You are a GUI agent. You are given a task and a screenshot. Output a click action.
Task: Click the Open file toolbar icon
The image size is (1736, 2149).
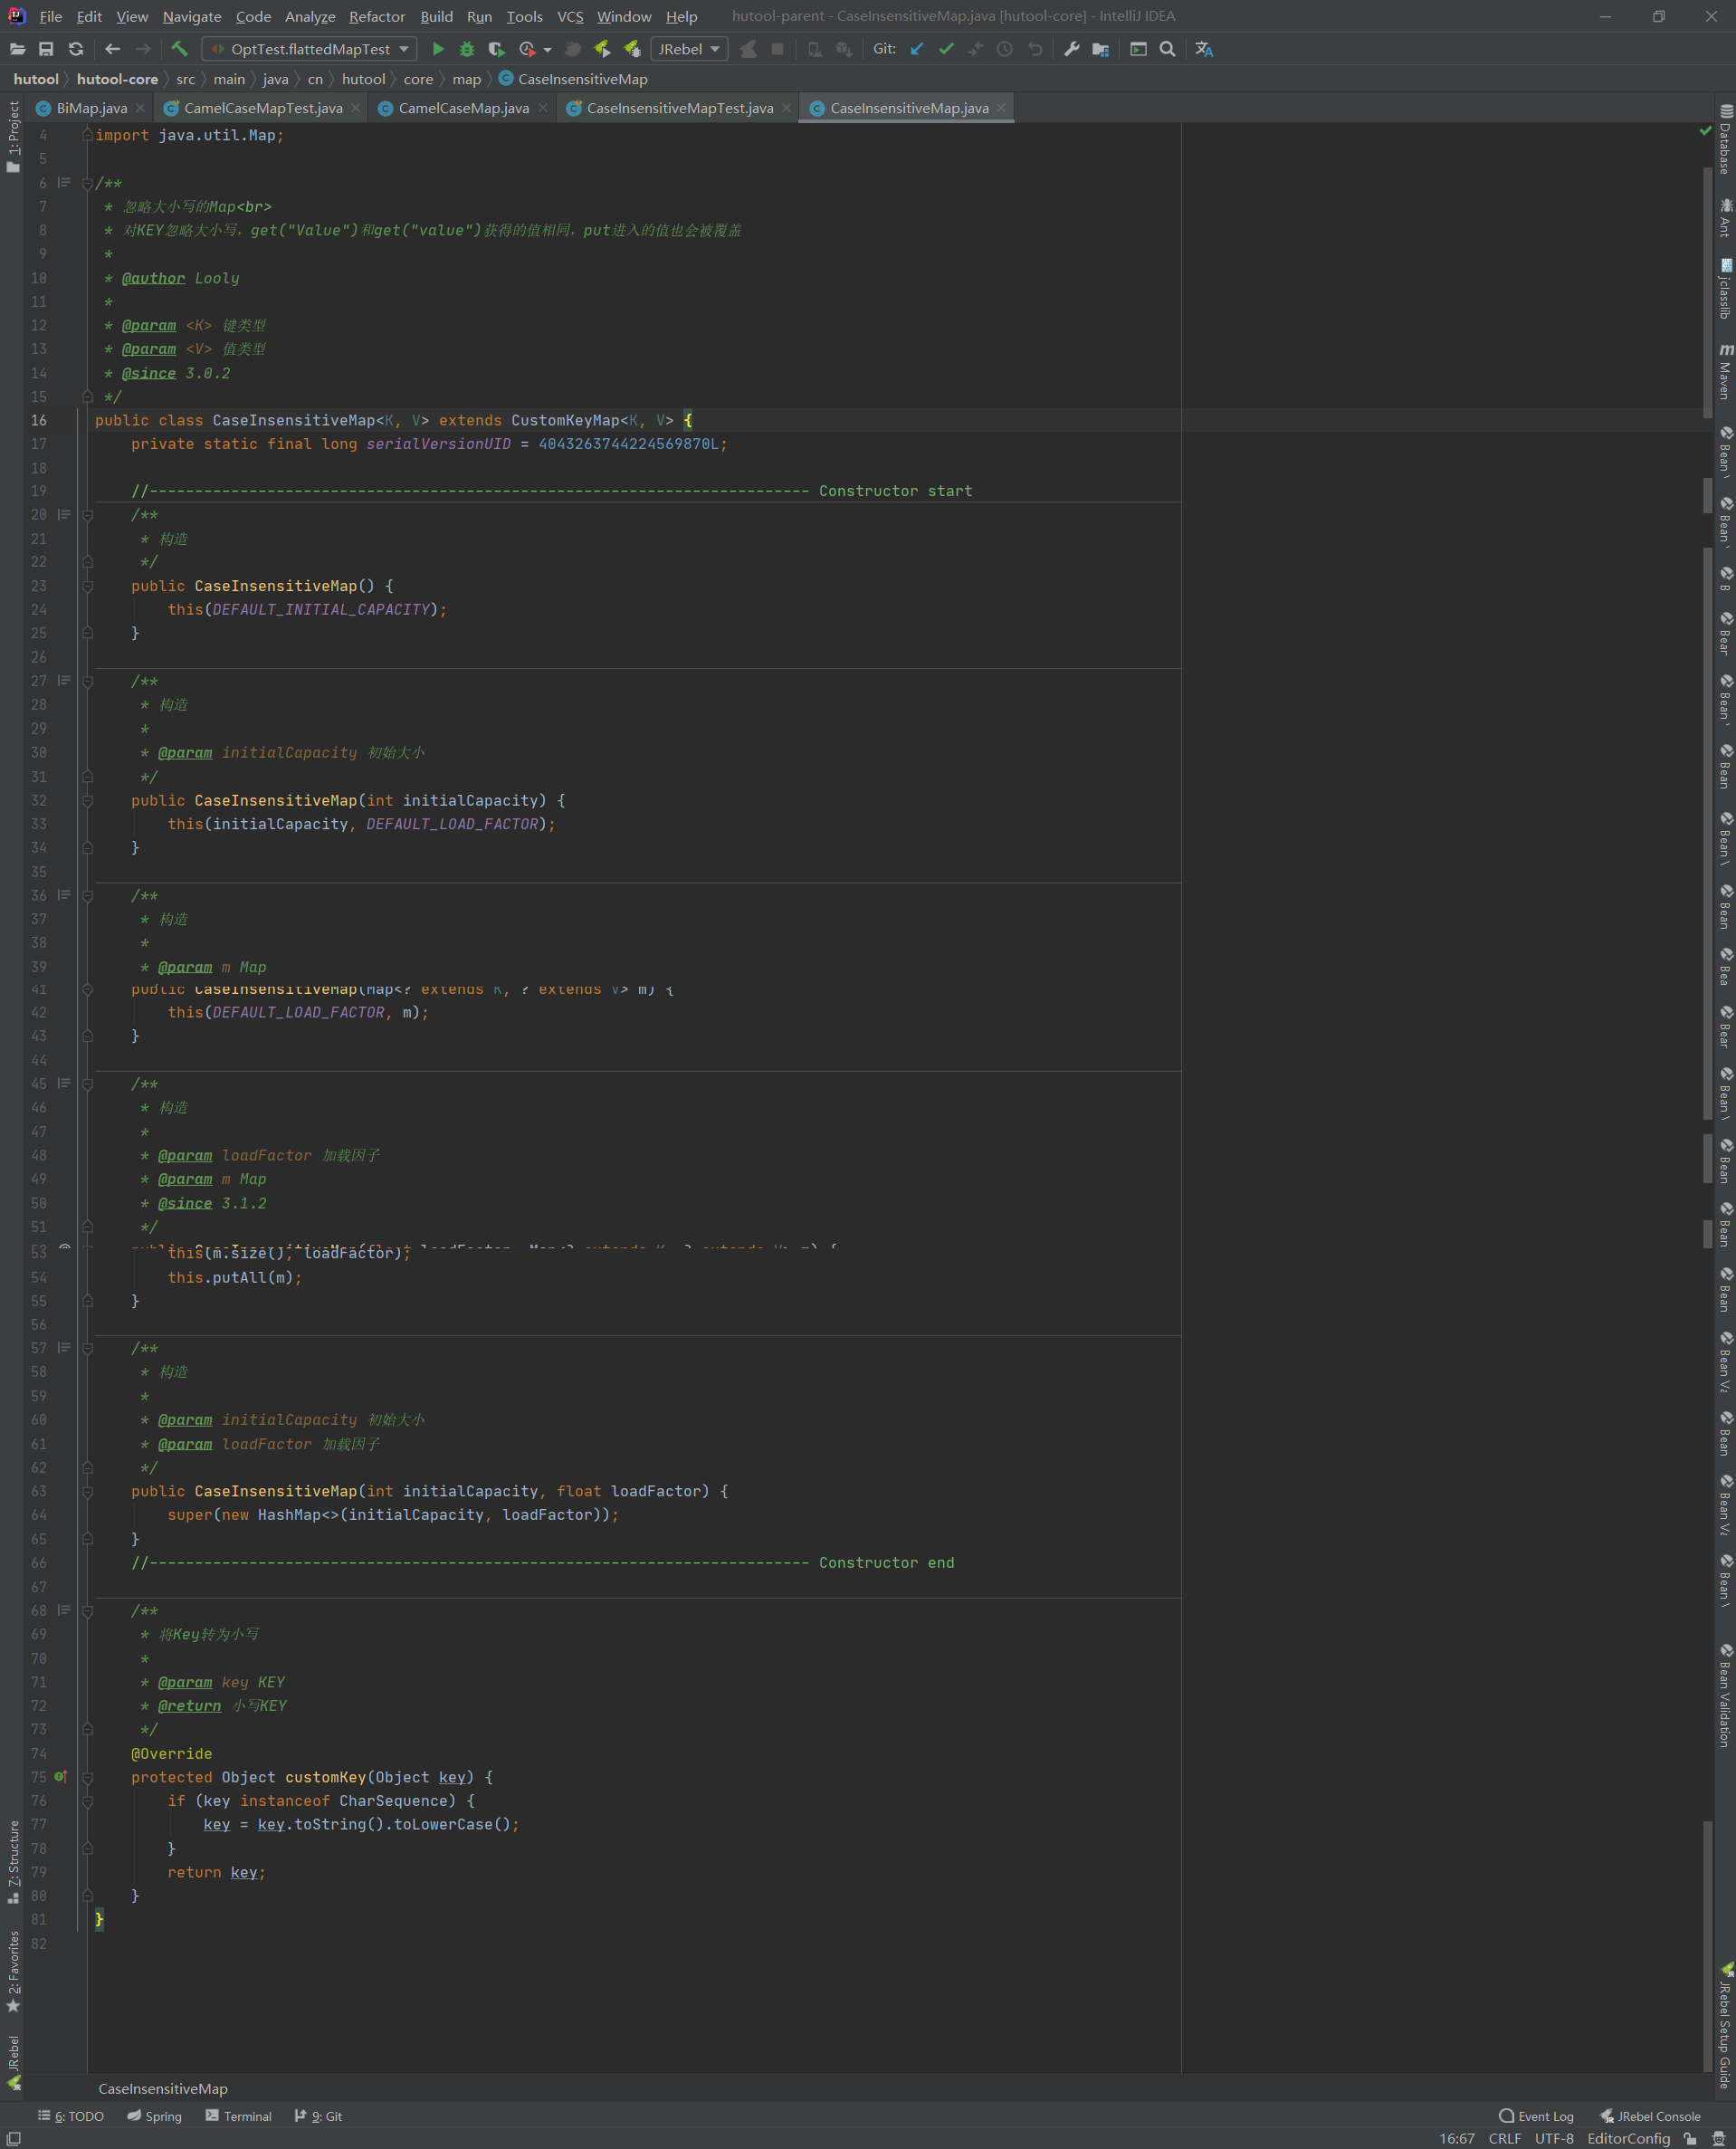click(x=17, y=49)
